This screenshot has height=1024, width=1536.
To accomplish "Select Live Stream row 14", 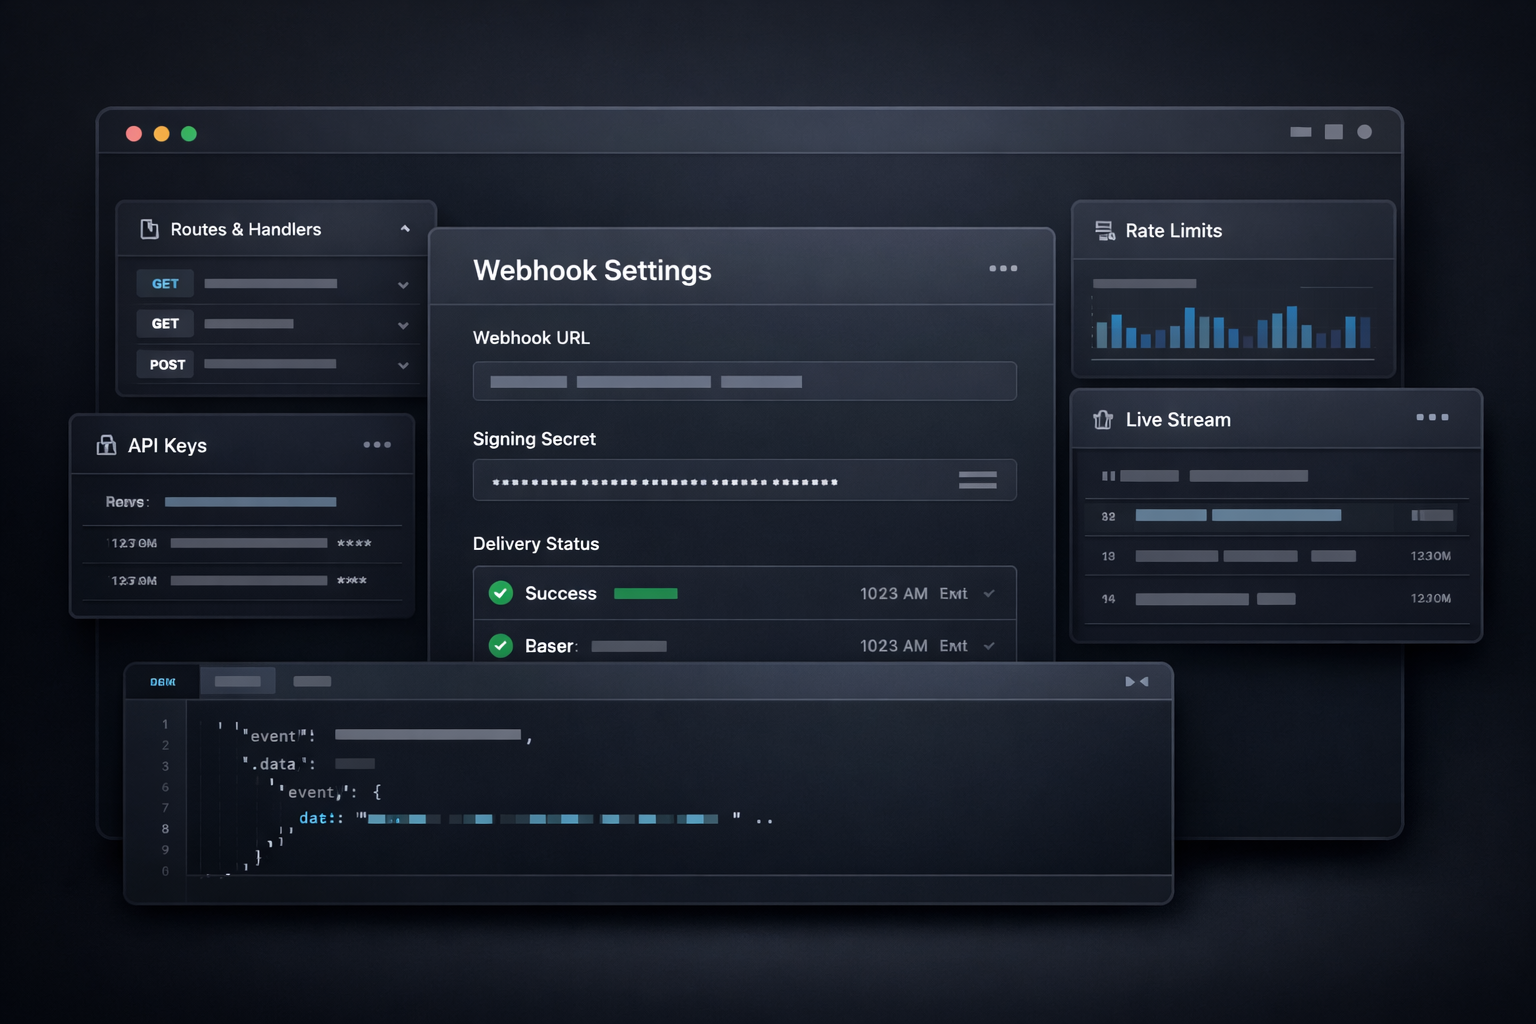I will point(1277,599).
